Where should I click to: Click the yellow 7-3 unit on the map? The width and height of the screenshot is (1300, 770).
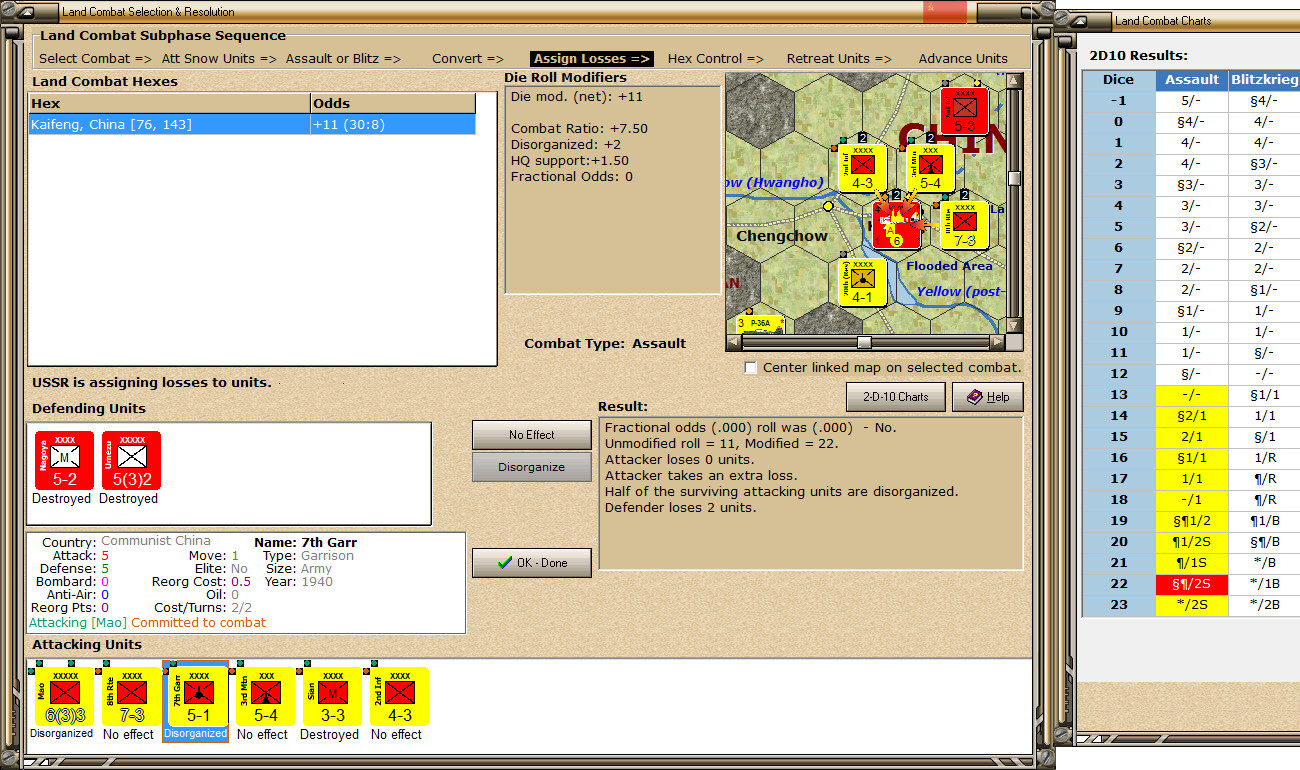tap(964, 226)
